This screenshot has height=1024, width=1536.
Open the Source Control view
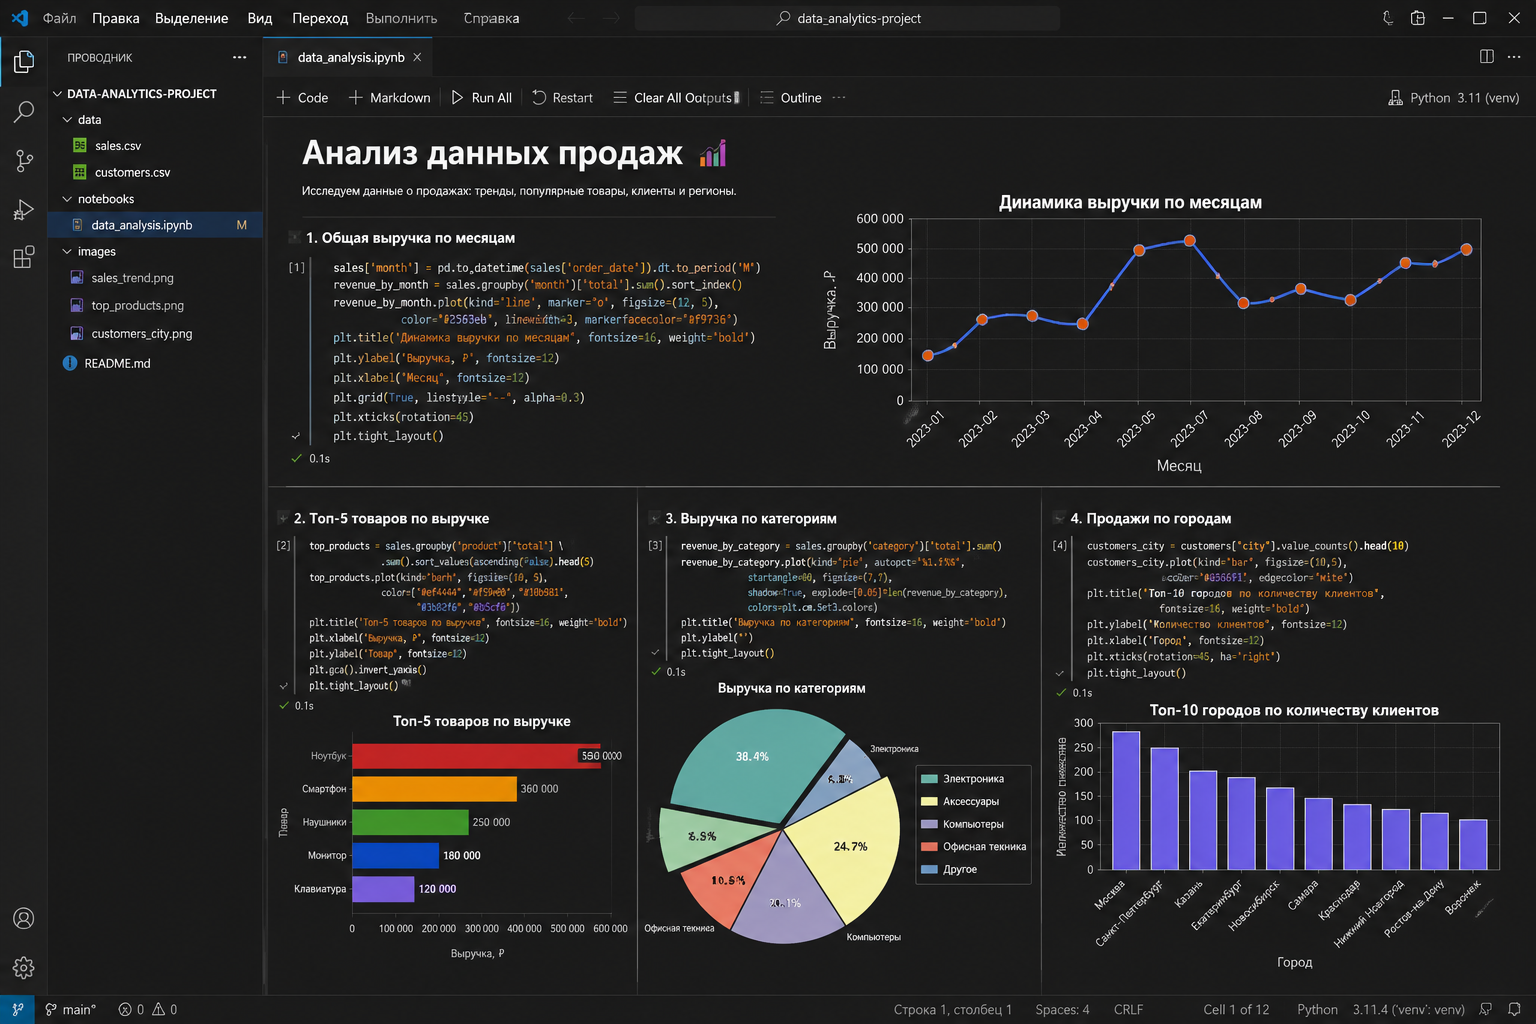pyautogui.click(x=24, y=160)
